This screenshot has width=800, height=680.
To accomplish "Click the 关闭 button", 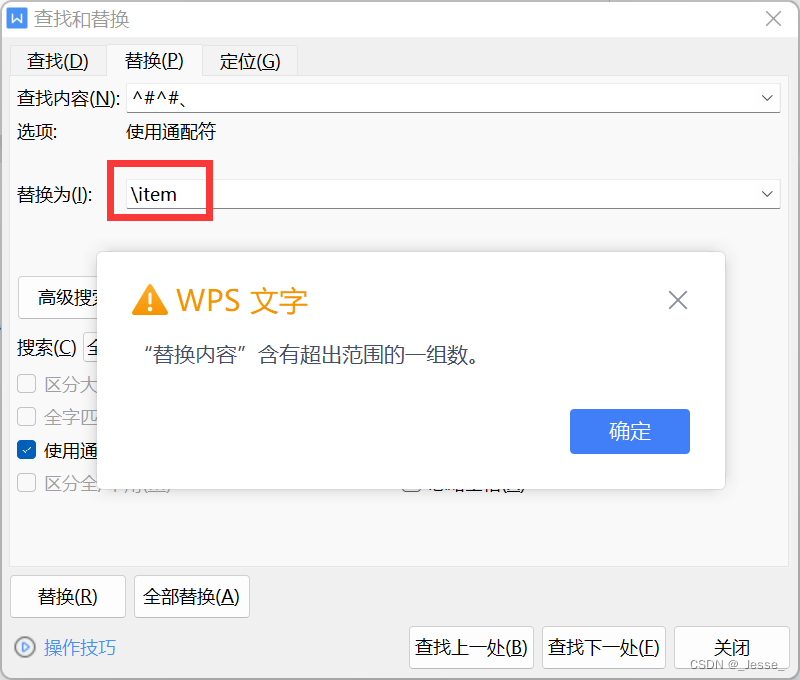I will (732, 647).
